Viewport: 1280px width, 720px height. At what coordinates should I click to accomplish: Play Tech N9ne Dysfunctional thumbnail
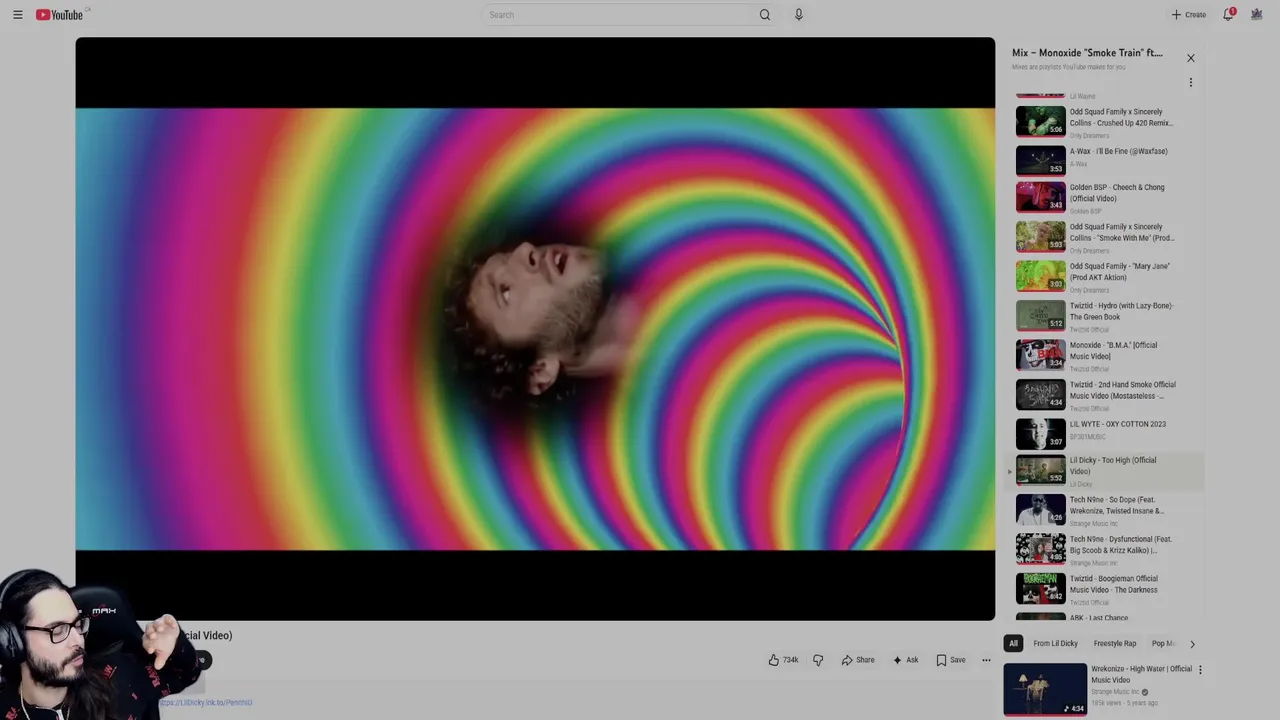click(x=1041, y=548)
